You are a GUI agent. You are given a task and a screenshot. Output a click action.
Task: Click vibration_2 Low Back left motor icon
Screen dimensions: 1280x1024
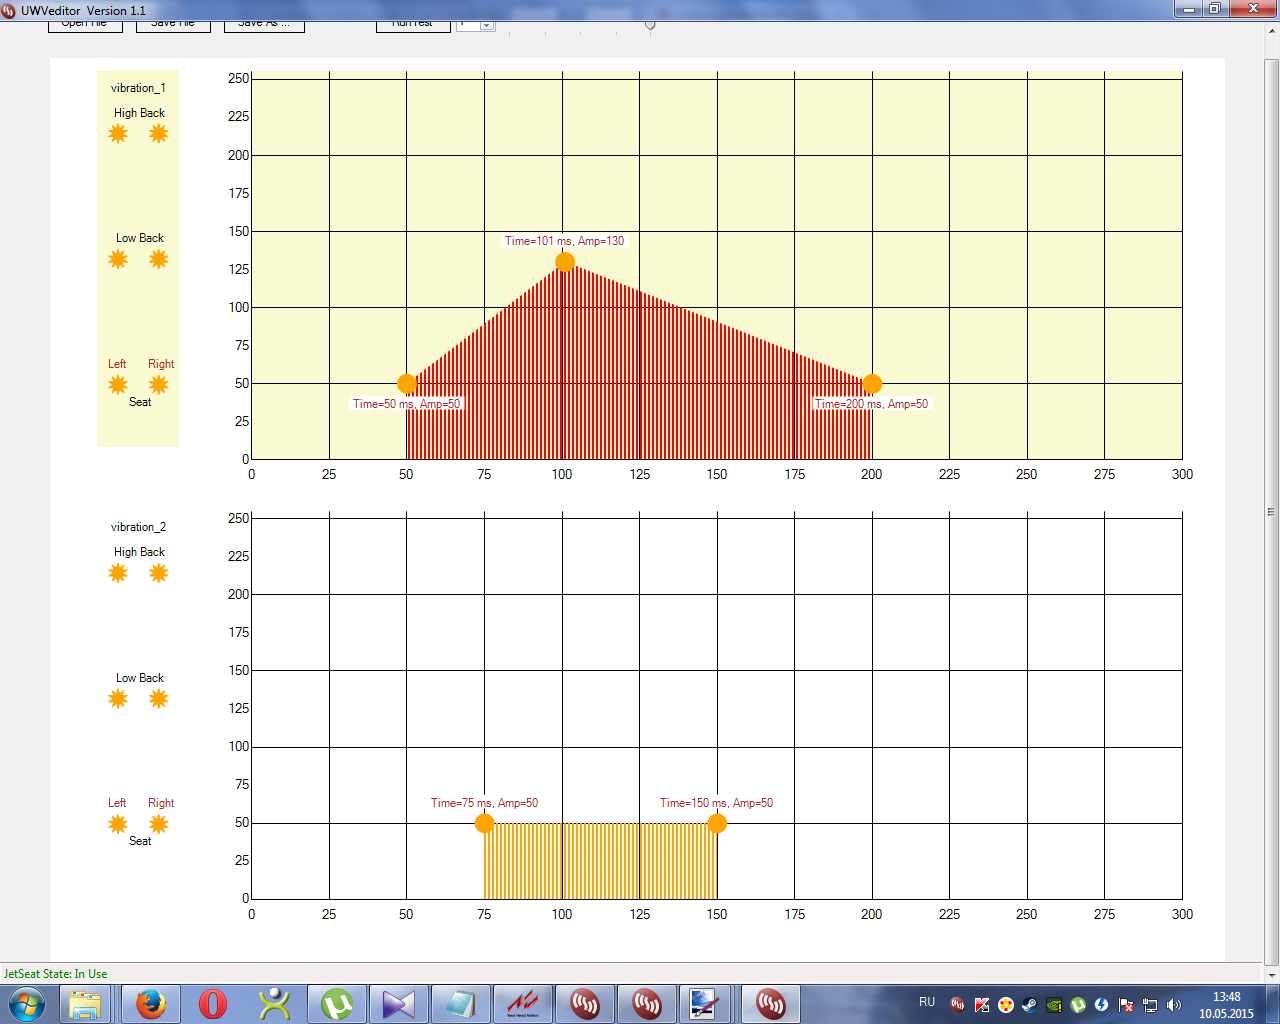pos(118,699)
